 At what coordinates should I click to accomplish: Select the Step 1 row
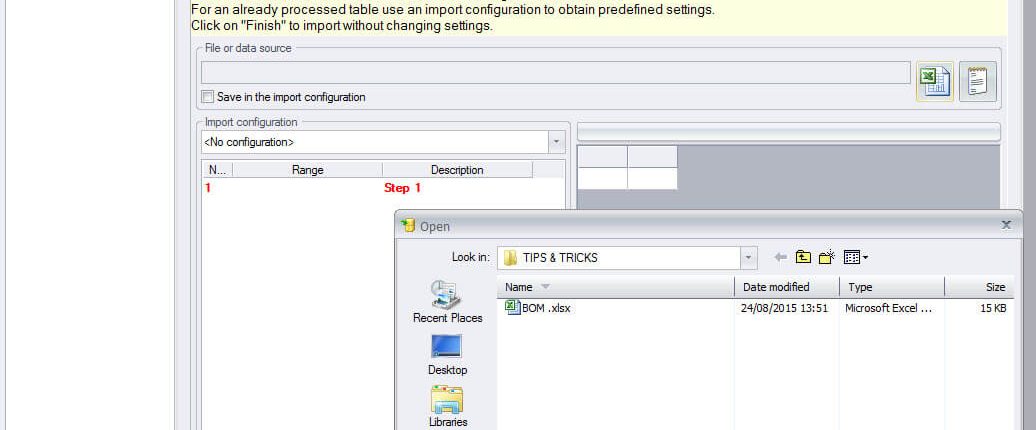point(383,188)
